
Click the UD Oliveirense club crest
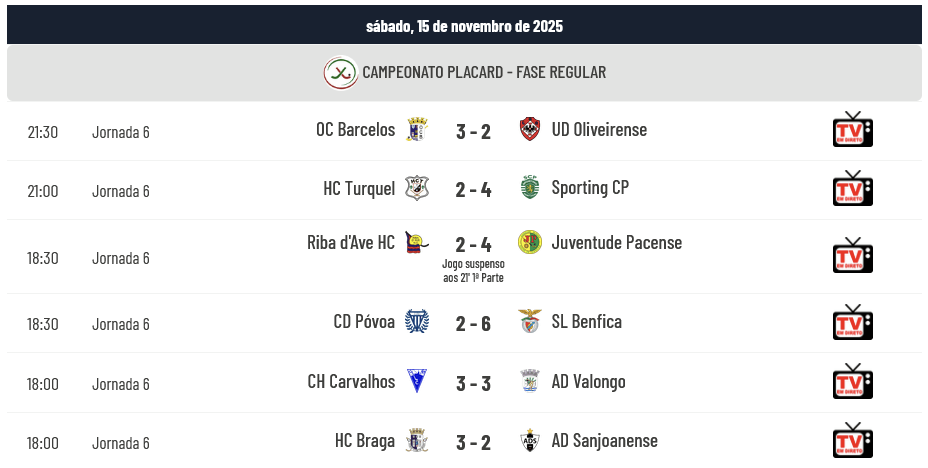pyautogui.click(x=530, y=130)
